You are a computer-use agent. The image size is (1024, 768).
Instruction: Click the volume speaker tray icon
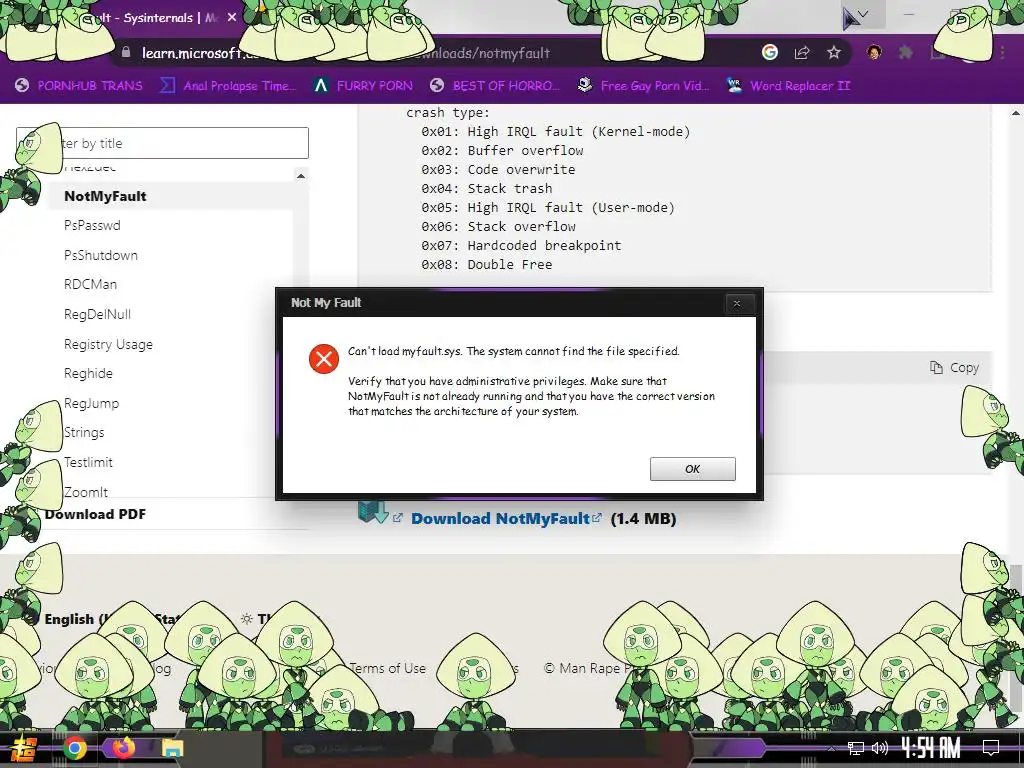(x=880, y=748)
